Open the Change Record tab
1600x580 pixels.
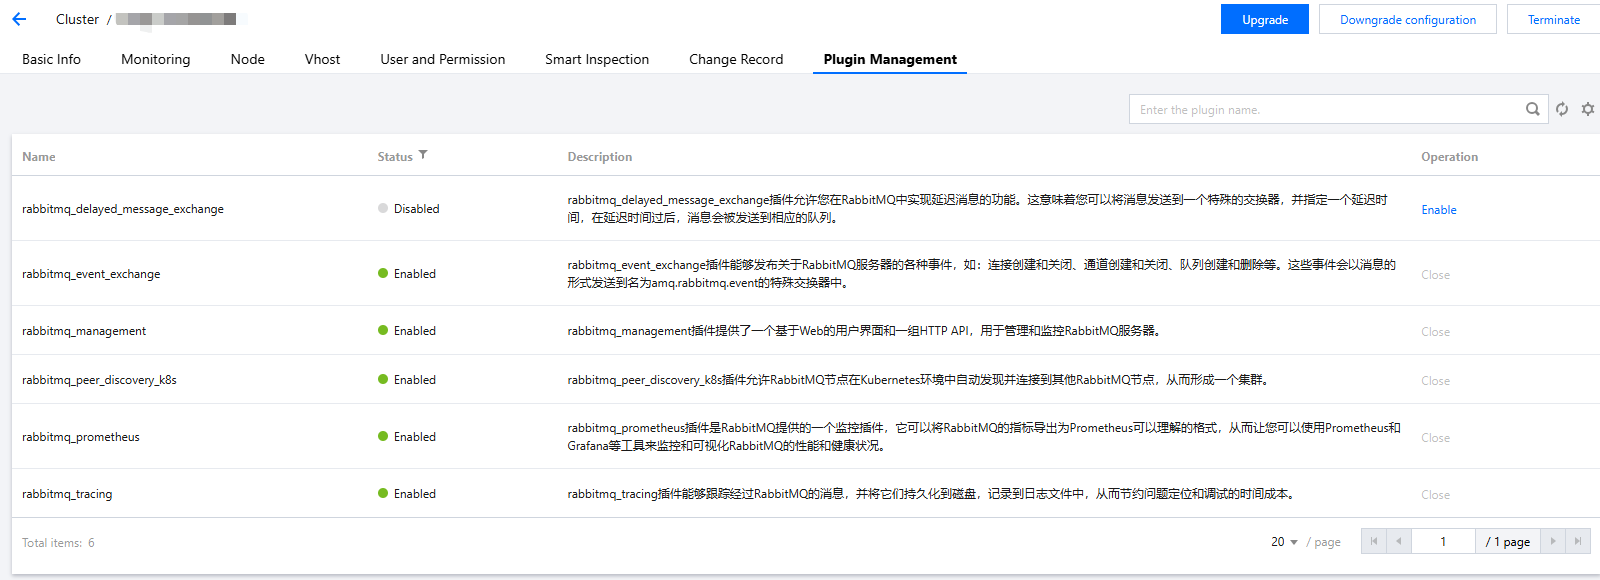coord(736,59)
